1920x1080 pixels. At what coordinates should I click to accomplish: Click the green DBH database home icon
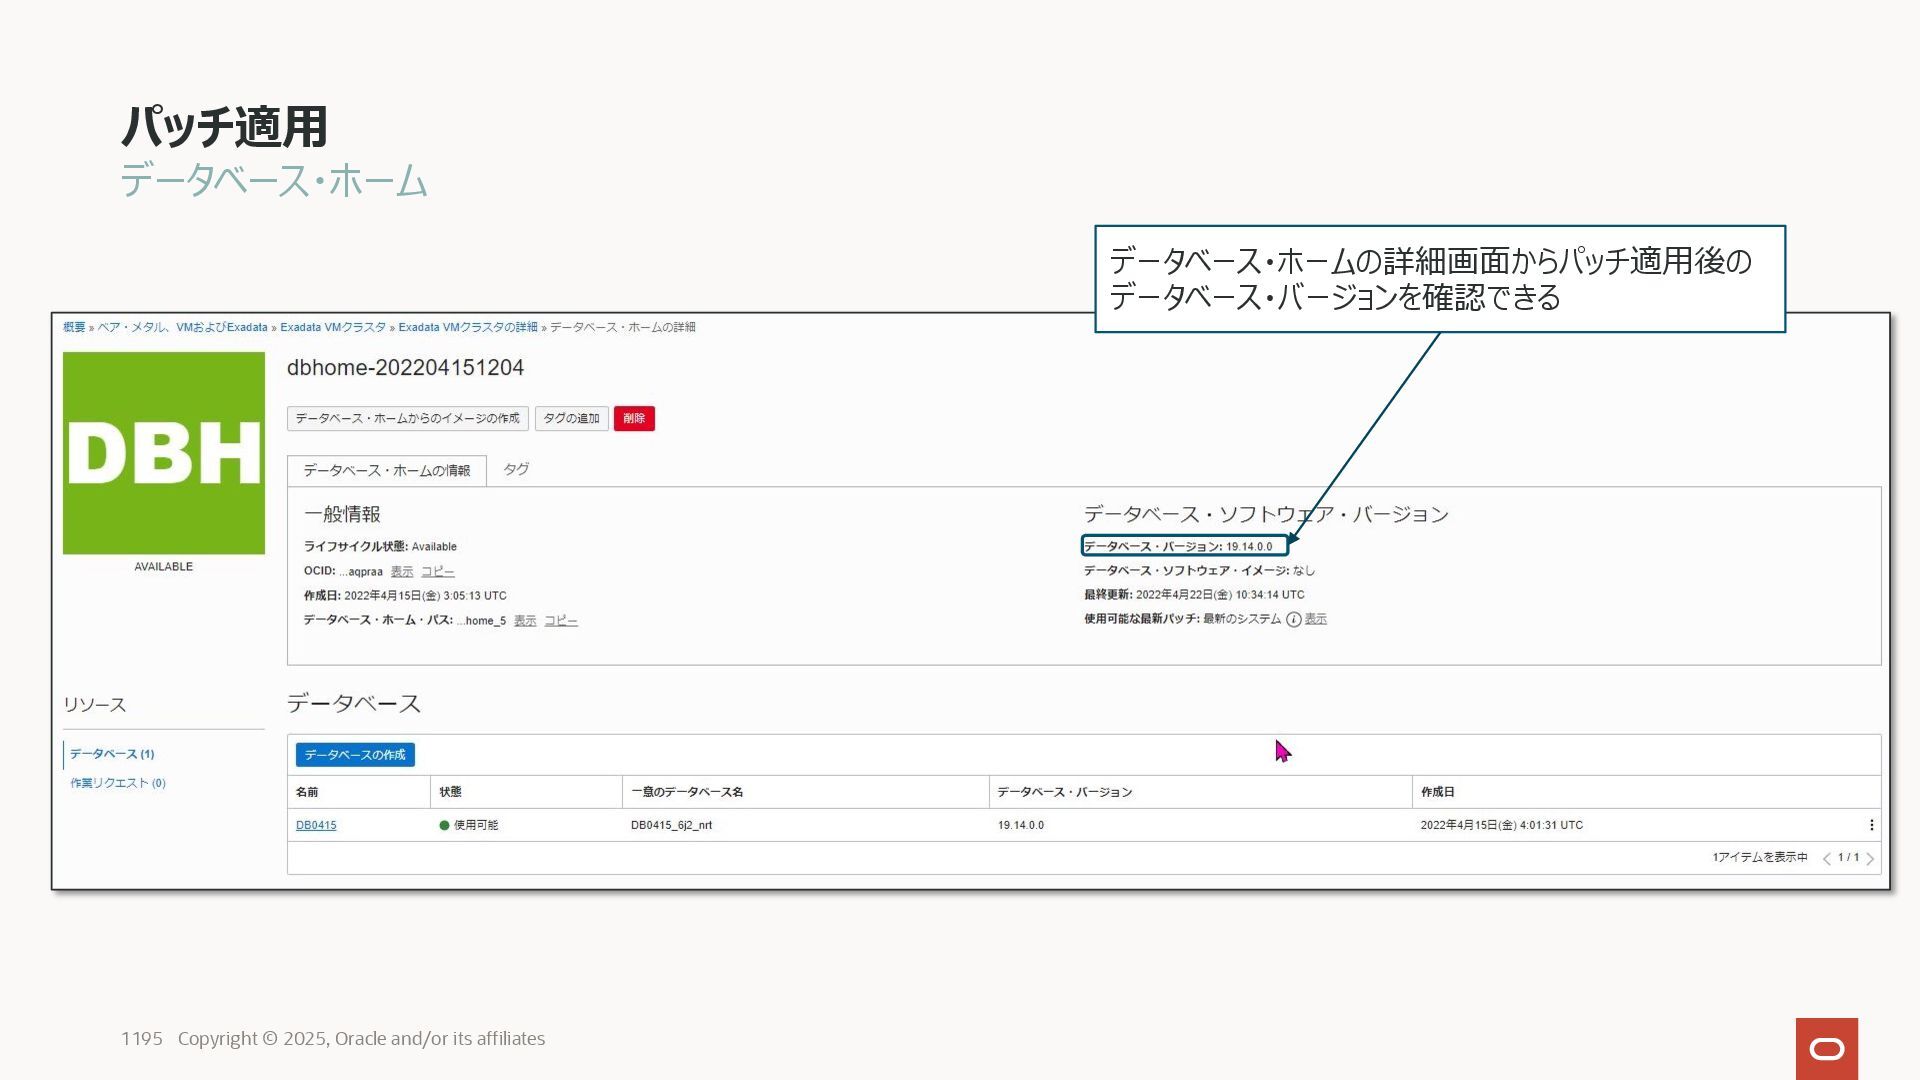(x=164, y=453)
